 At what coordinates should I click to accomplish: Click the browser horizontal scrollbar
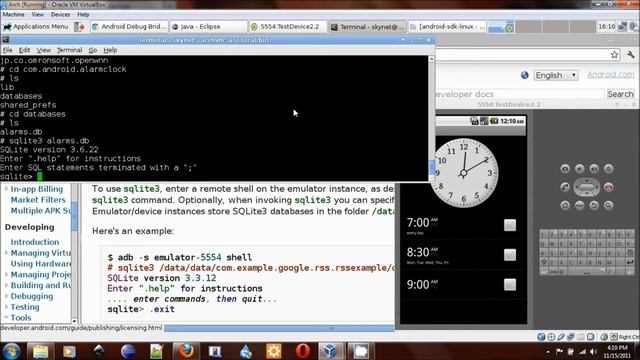(279, 328)
